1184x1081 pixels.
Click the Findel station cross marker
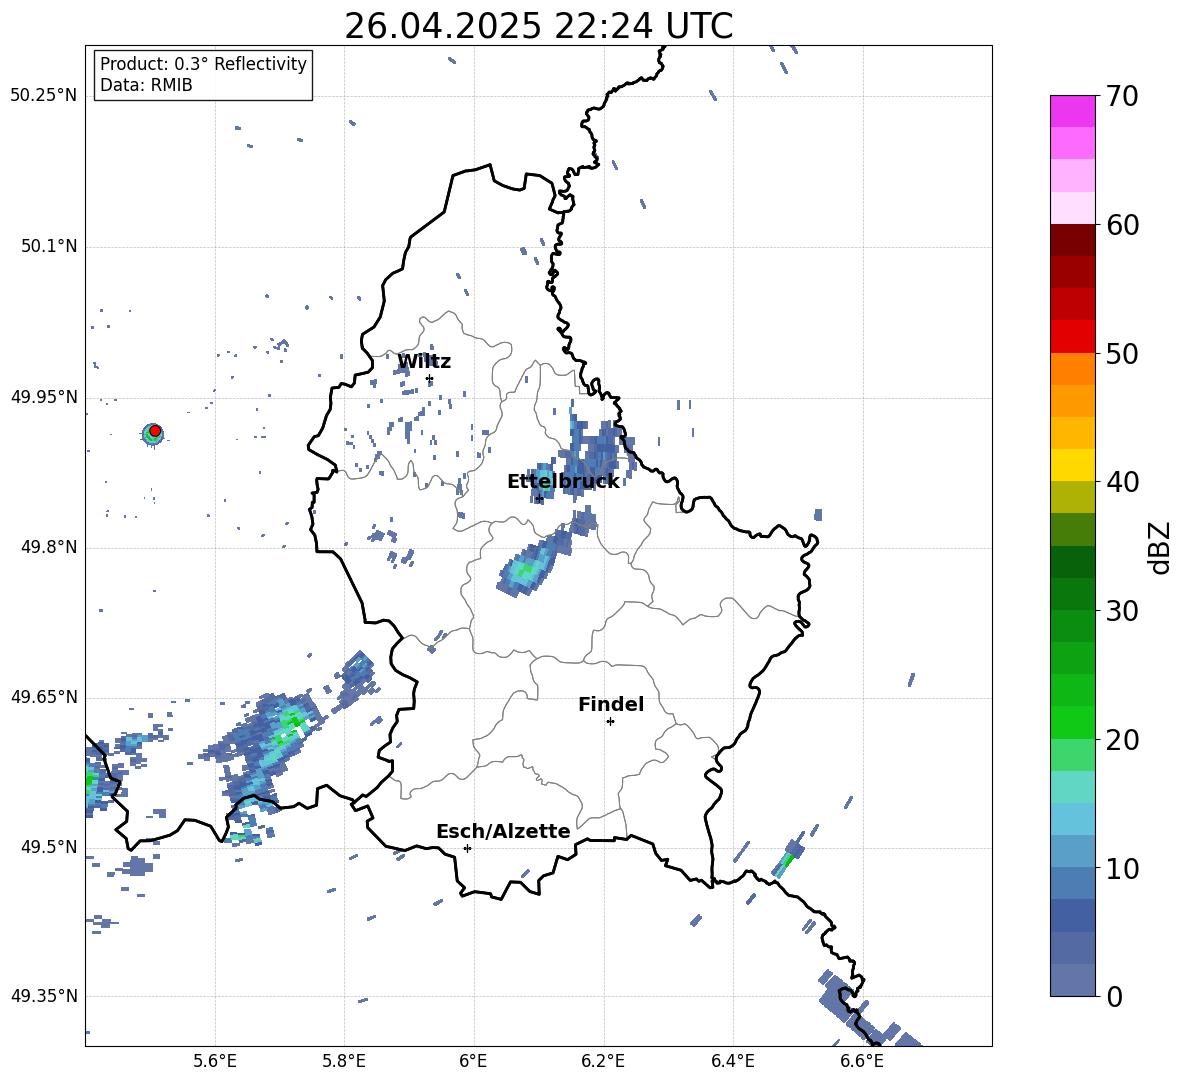click(610, 722)
